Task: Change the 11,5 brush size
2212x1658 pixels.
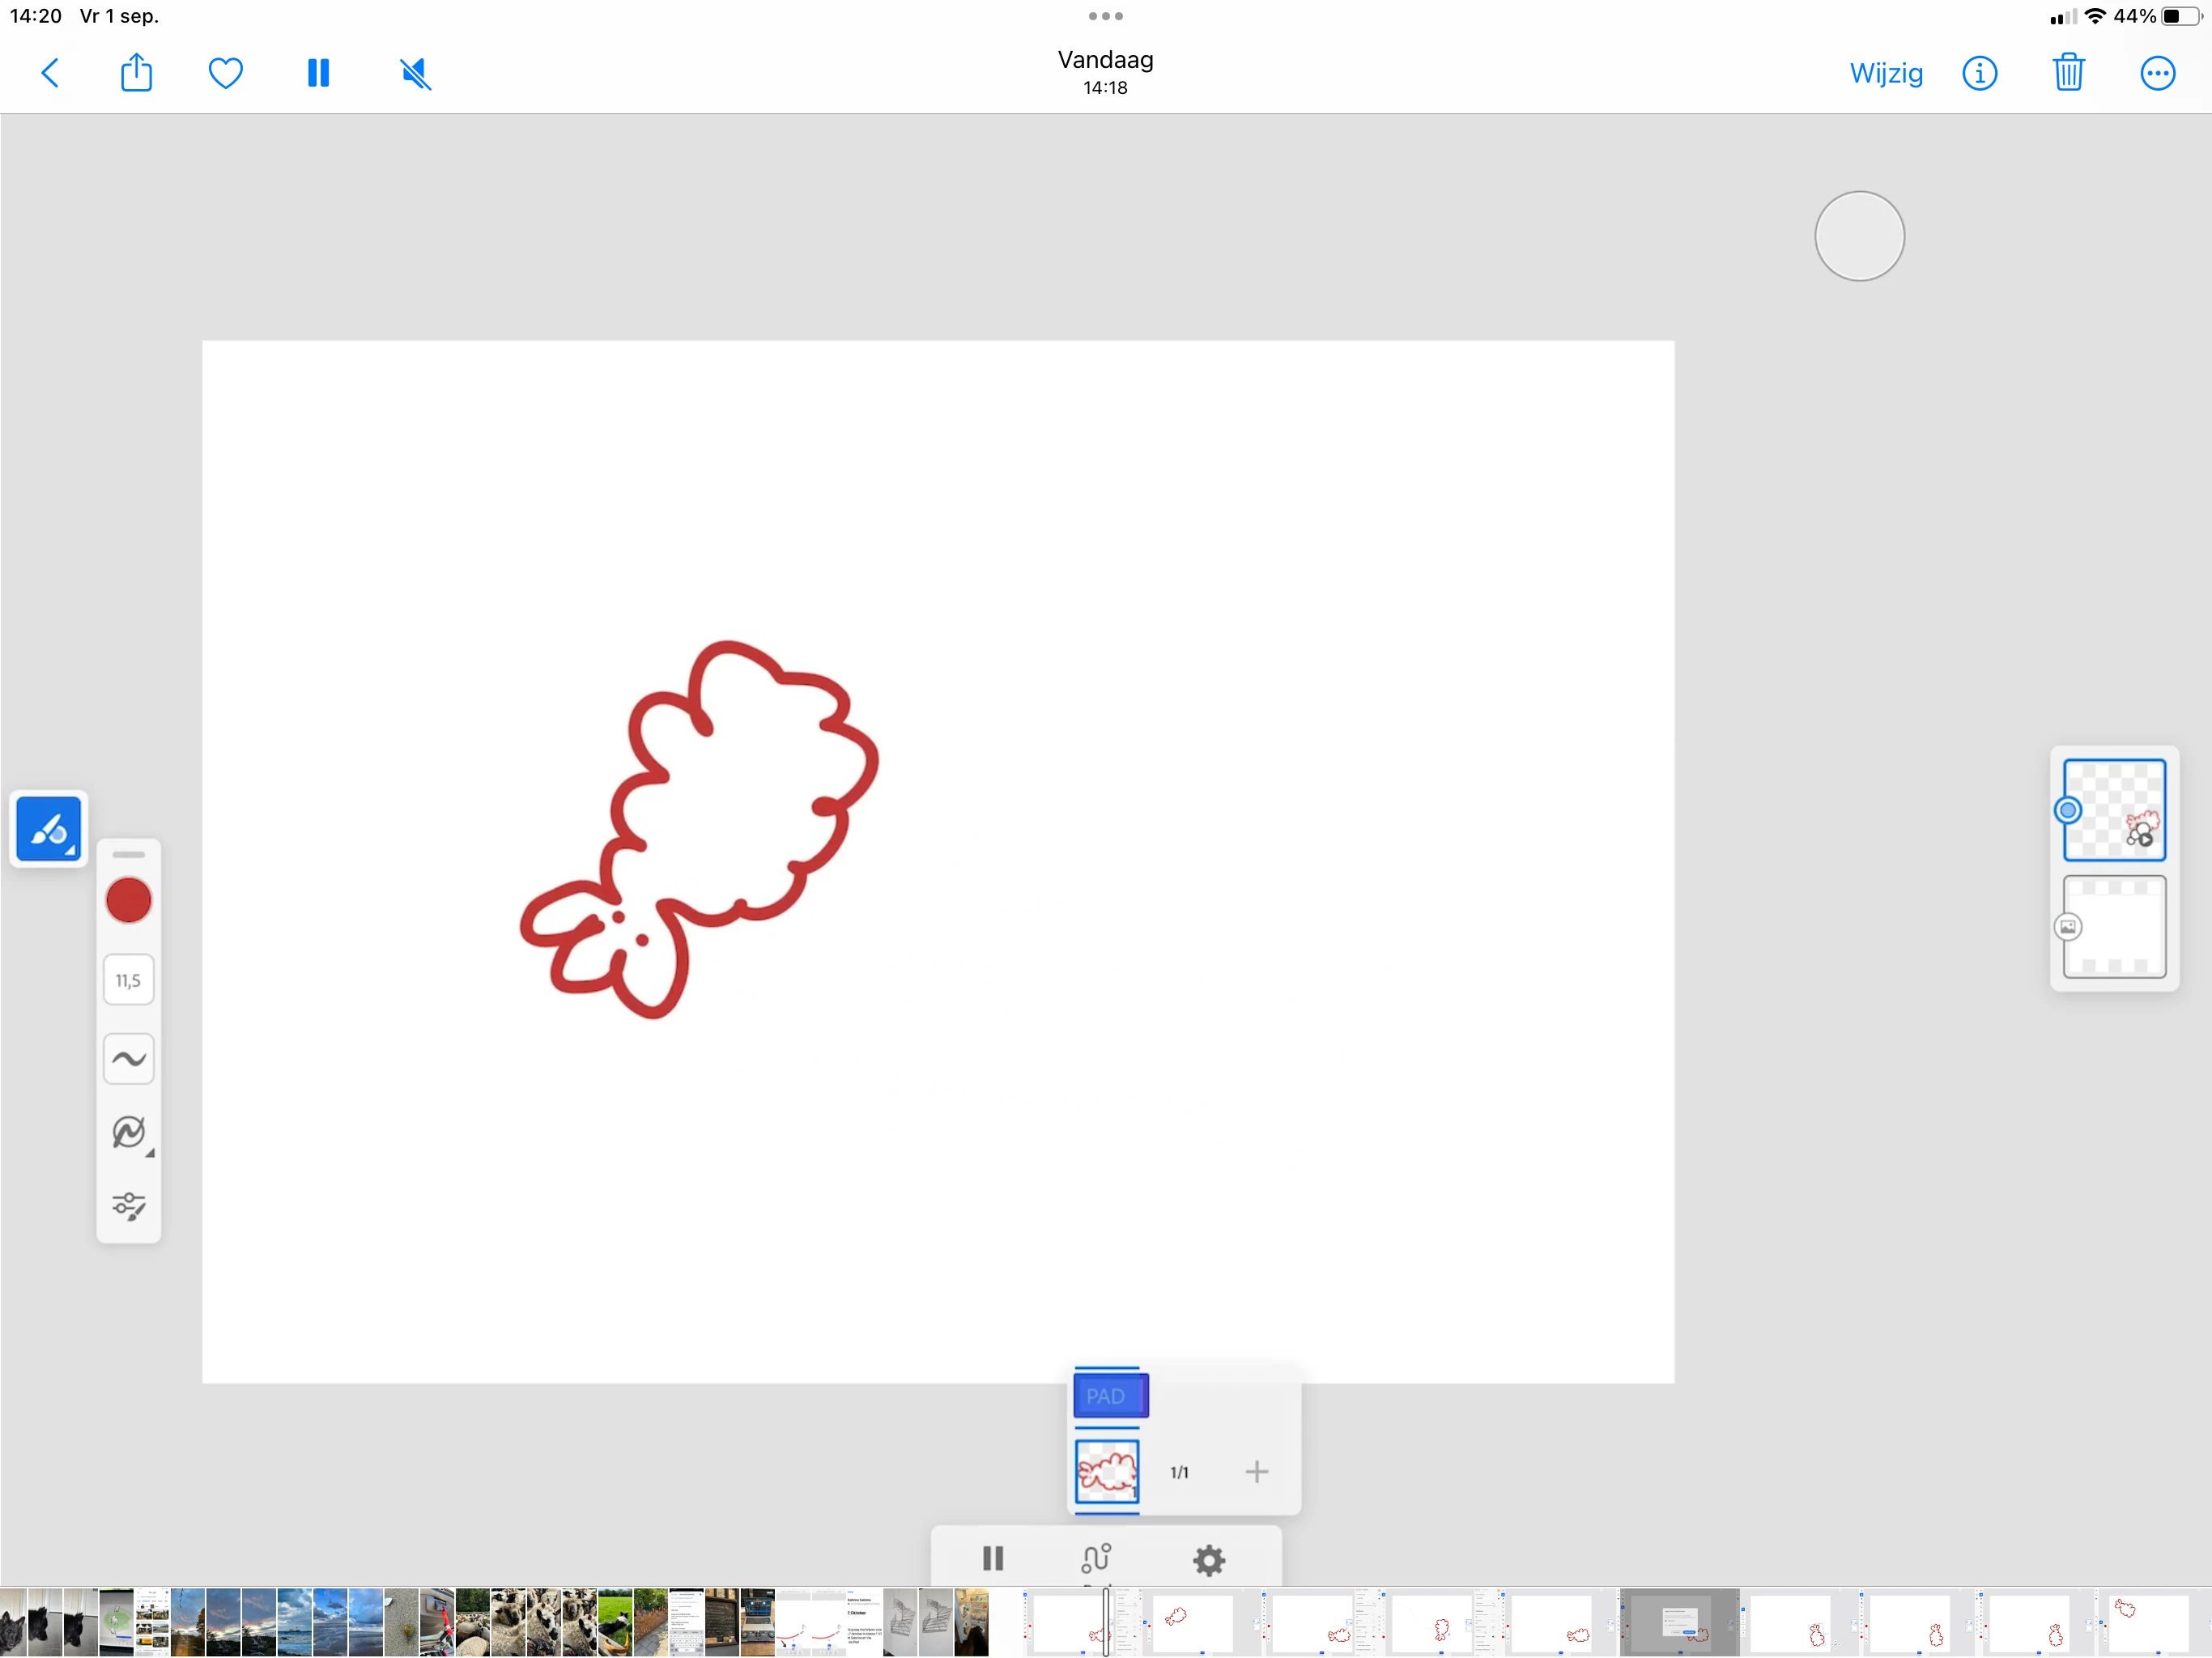Action: click(x=129, y=980)
